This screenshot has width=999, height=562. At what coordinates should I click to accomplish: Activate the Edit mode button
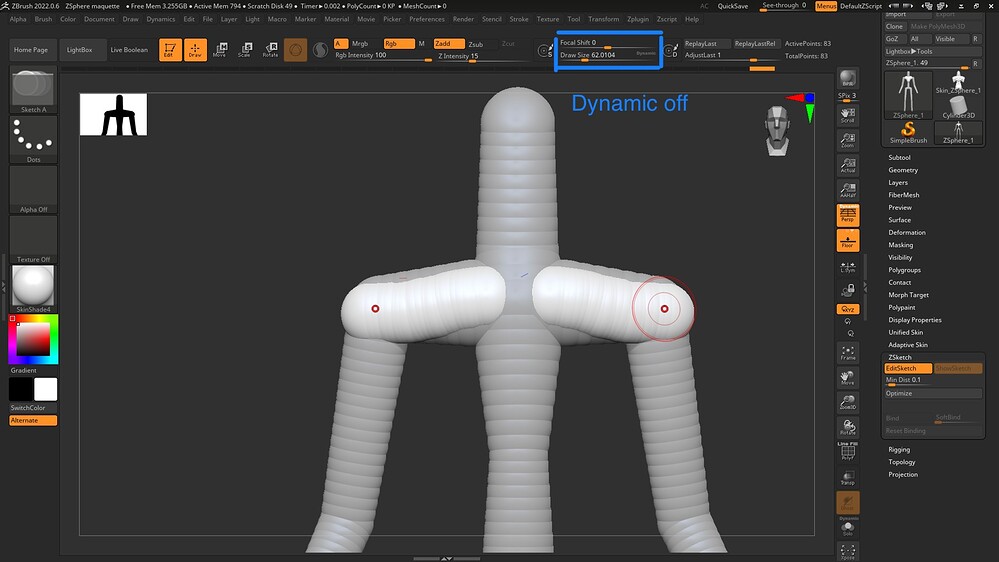170,50
